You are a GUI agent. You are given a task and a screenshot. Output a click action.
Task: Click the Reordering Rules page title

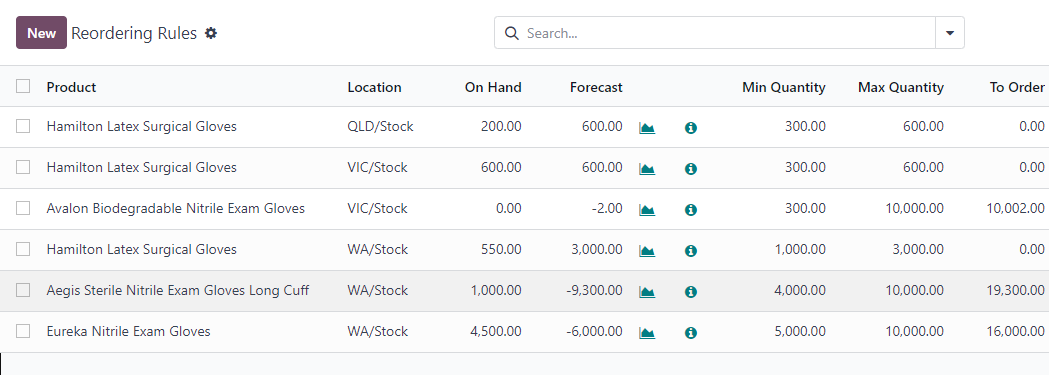[134, 33]
